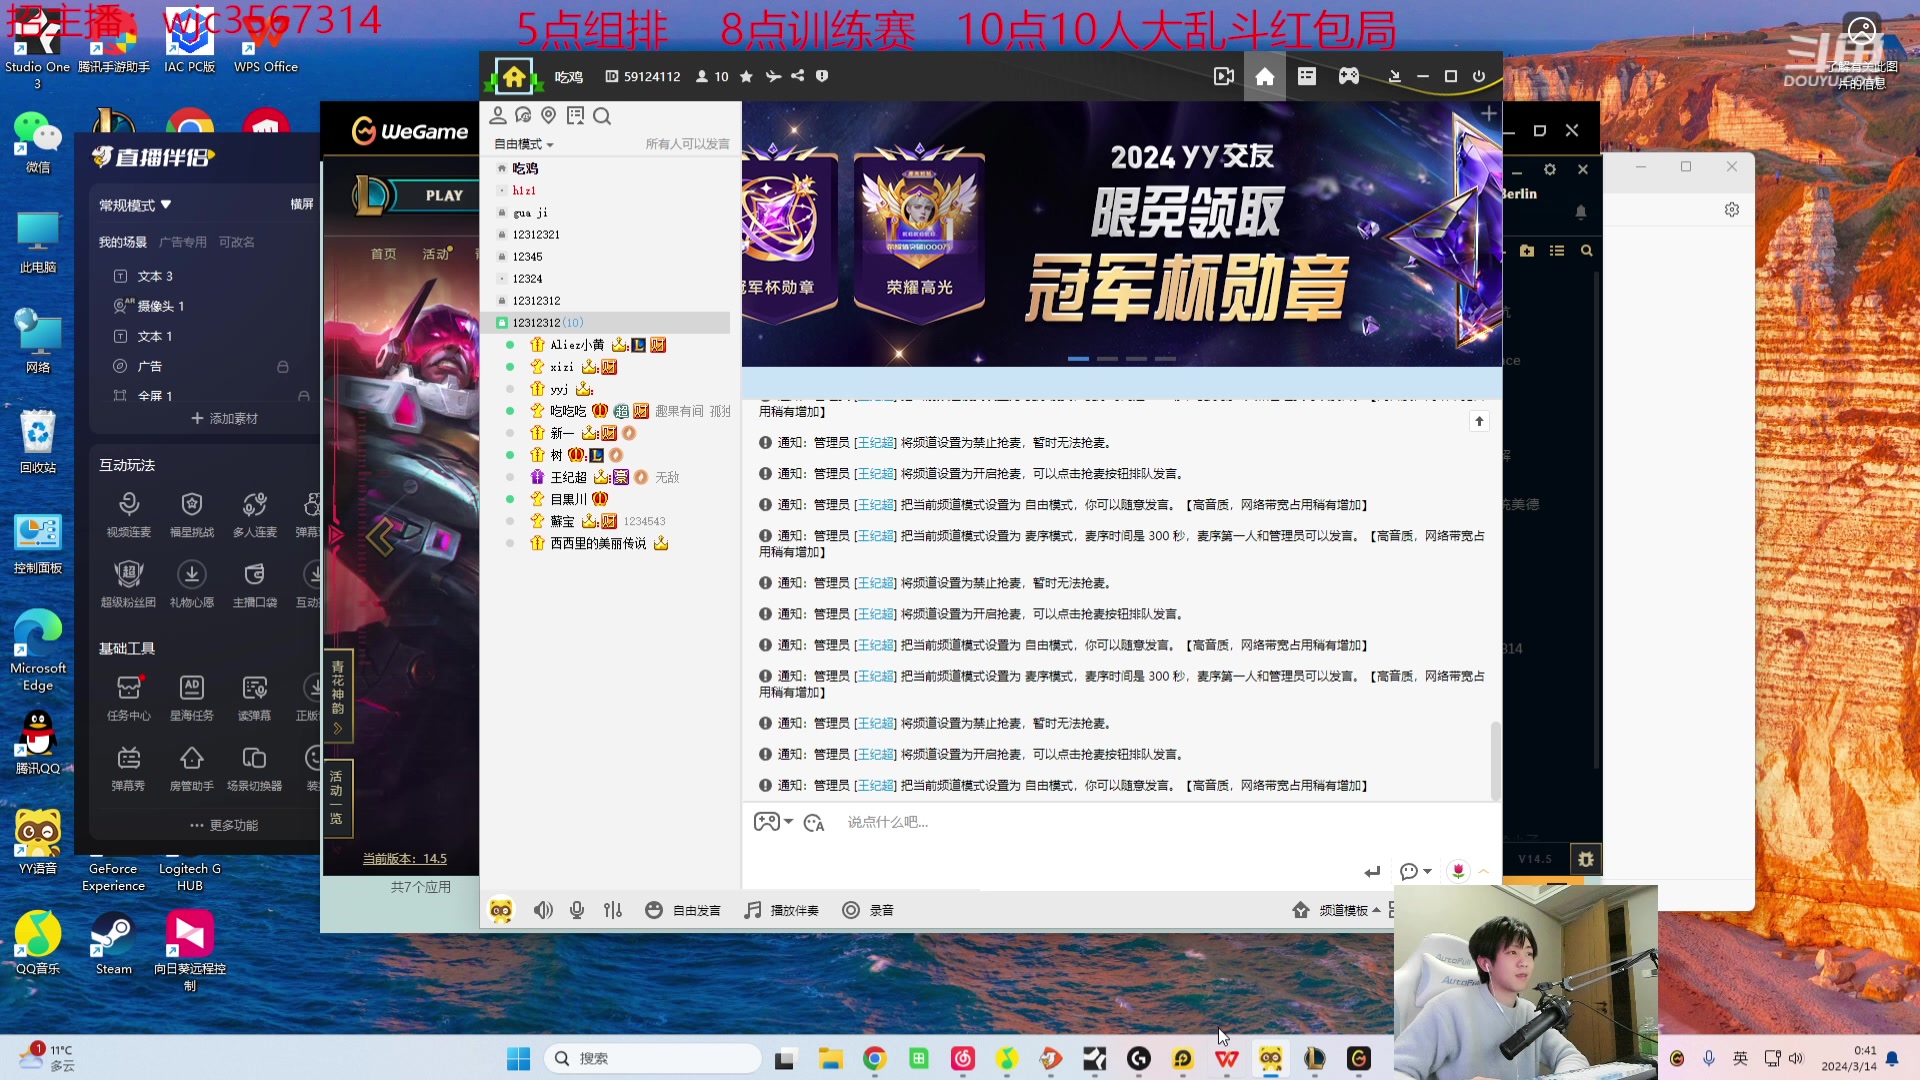Click 更多功能 more functions link
The image size is (1920, 1080).
[x=224, y=825]
